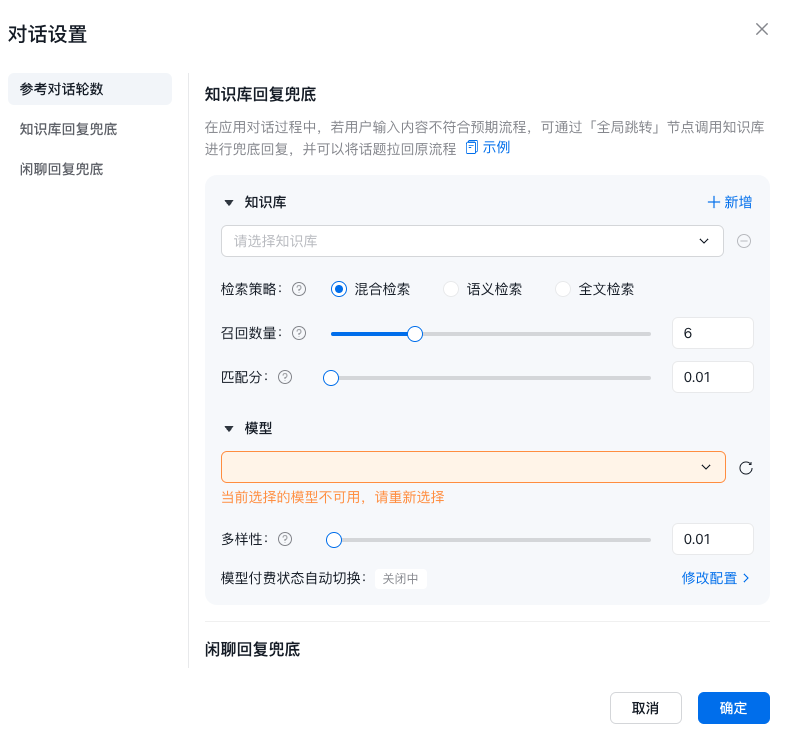The image size is (787, 734).
Task: Select 语义检索 retrieval strategy
Action: (451, 289)
